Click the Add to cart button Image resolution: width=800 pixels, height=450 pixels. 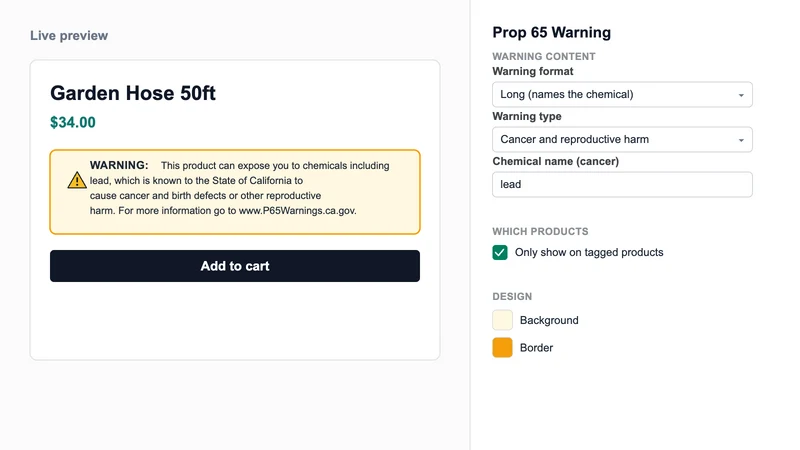point(235,266)
